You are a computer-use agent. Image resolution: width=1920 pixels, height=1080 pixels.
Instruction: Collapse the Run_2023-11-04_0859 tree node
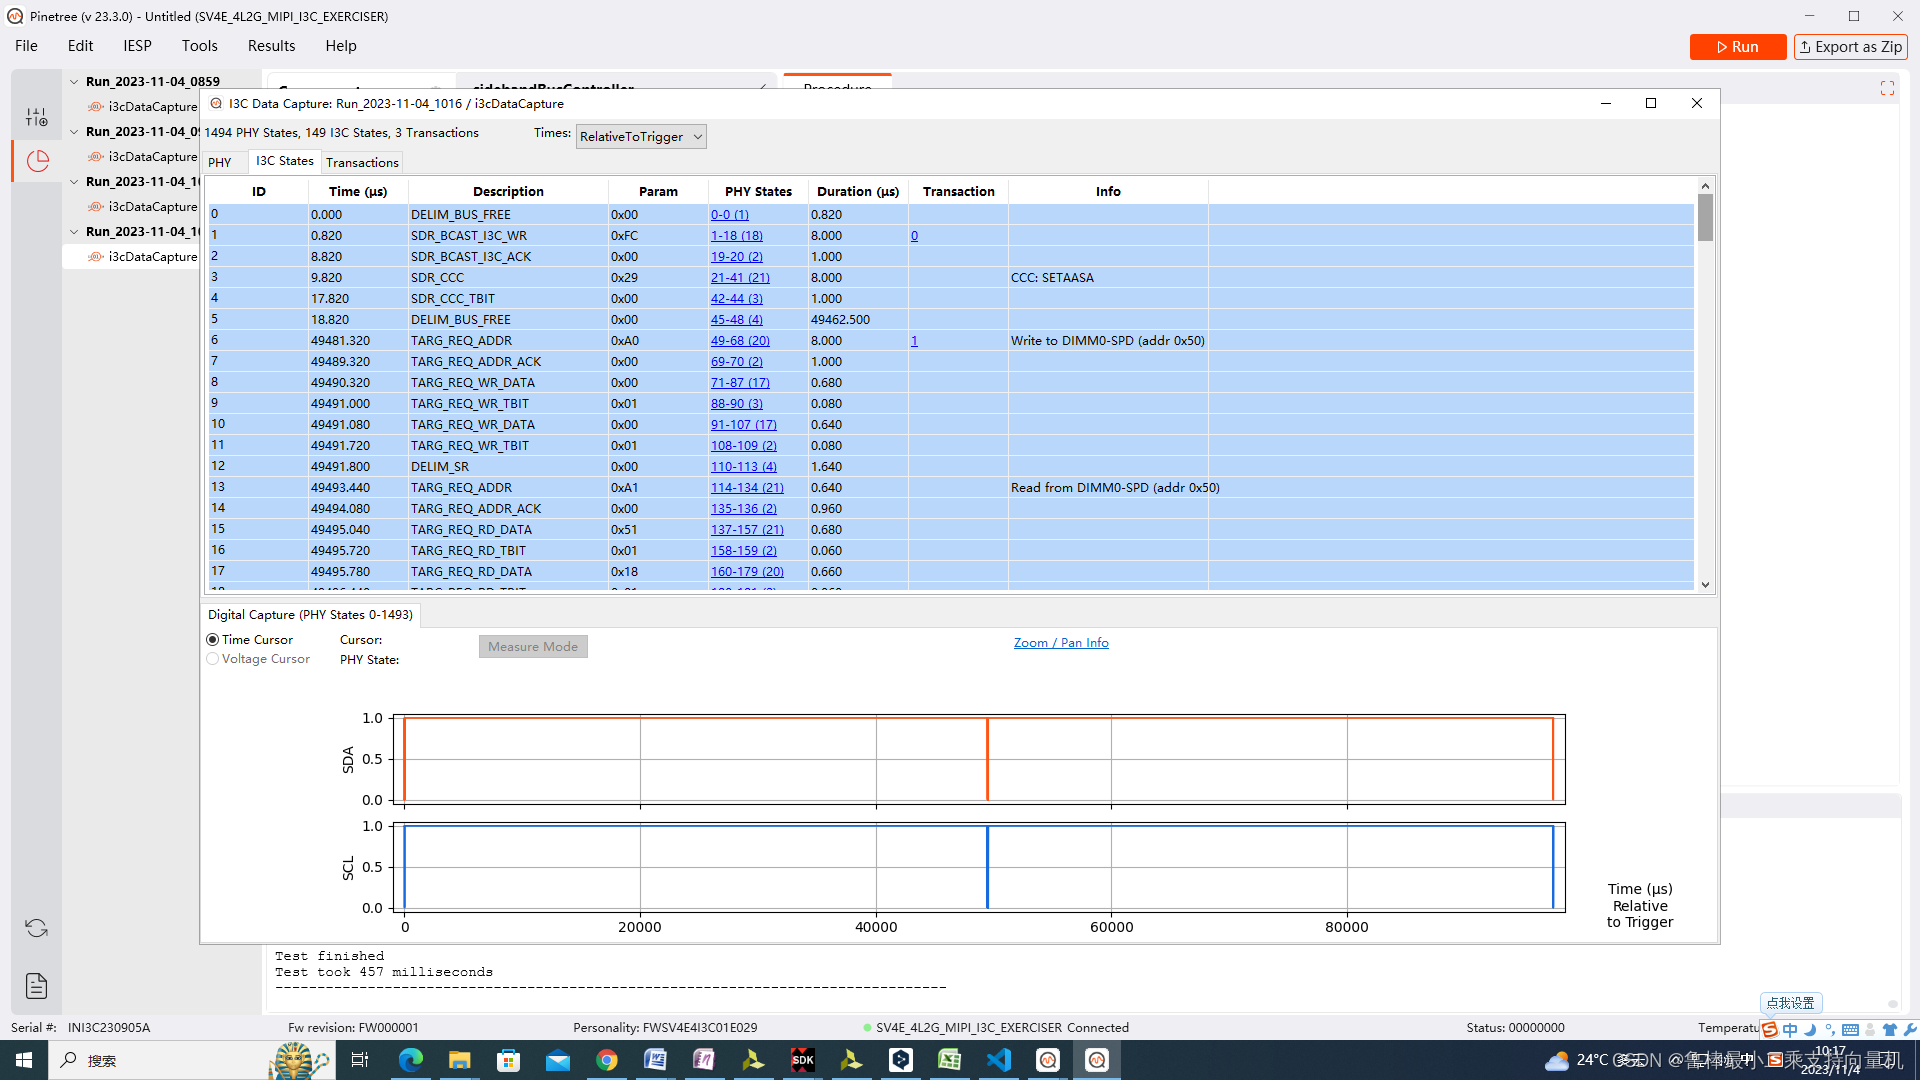click(x=74, y=82)
